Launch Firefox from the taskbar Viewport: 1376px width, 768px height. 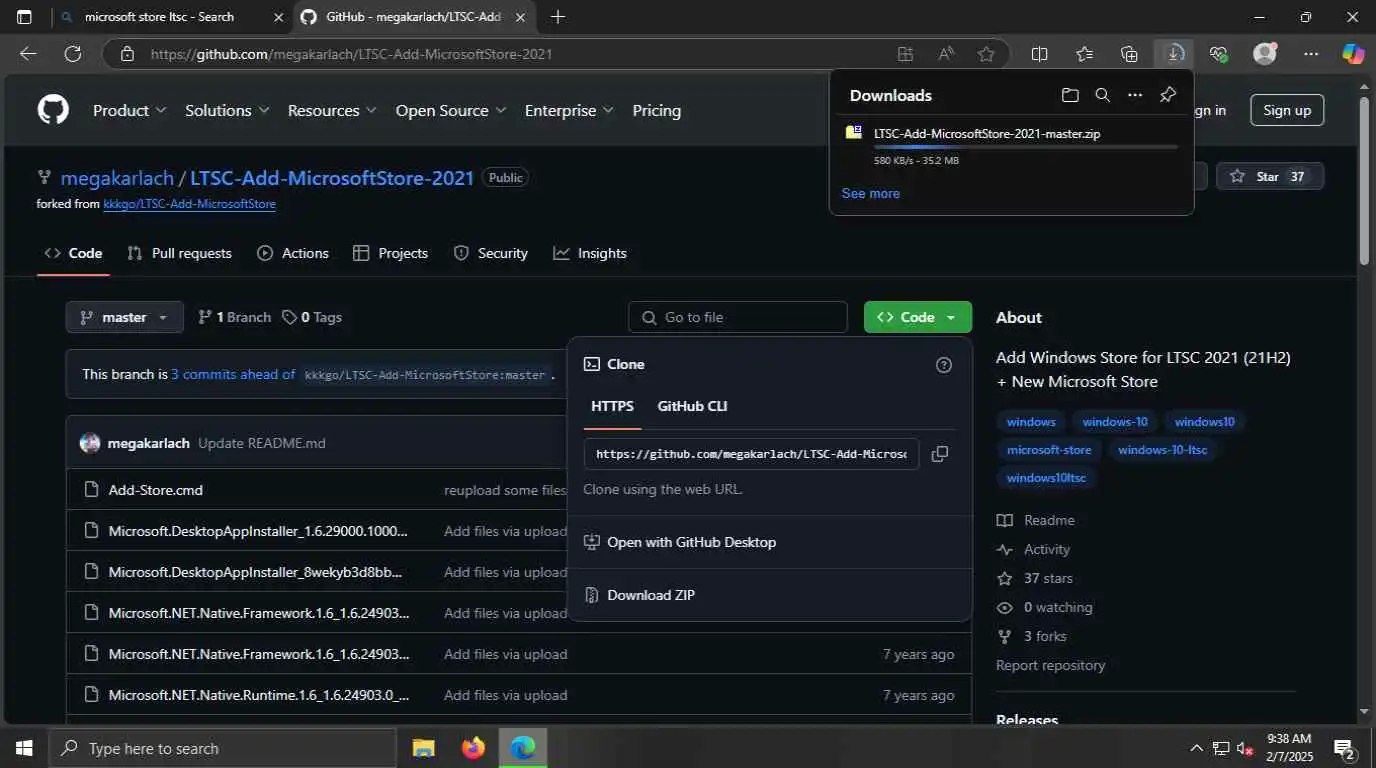[473, 748]
